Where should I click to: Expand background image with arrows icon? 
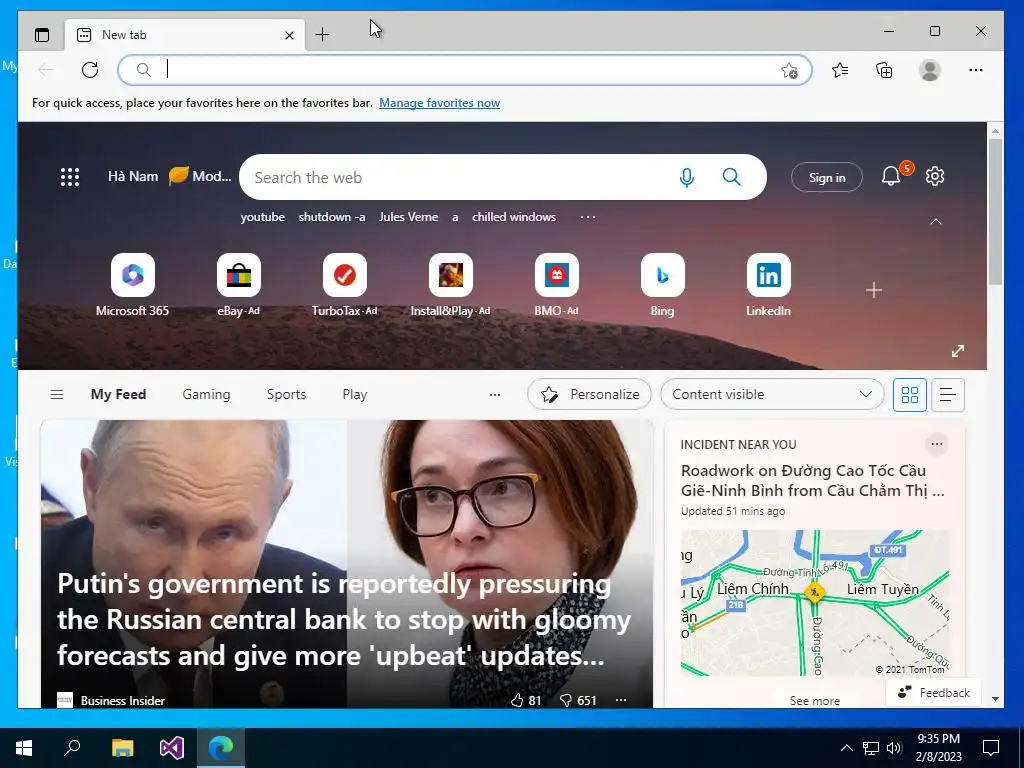pos(957,351)
